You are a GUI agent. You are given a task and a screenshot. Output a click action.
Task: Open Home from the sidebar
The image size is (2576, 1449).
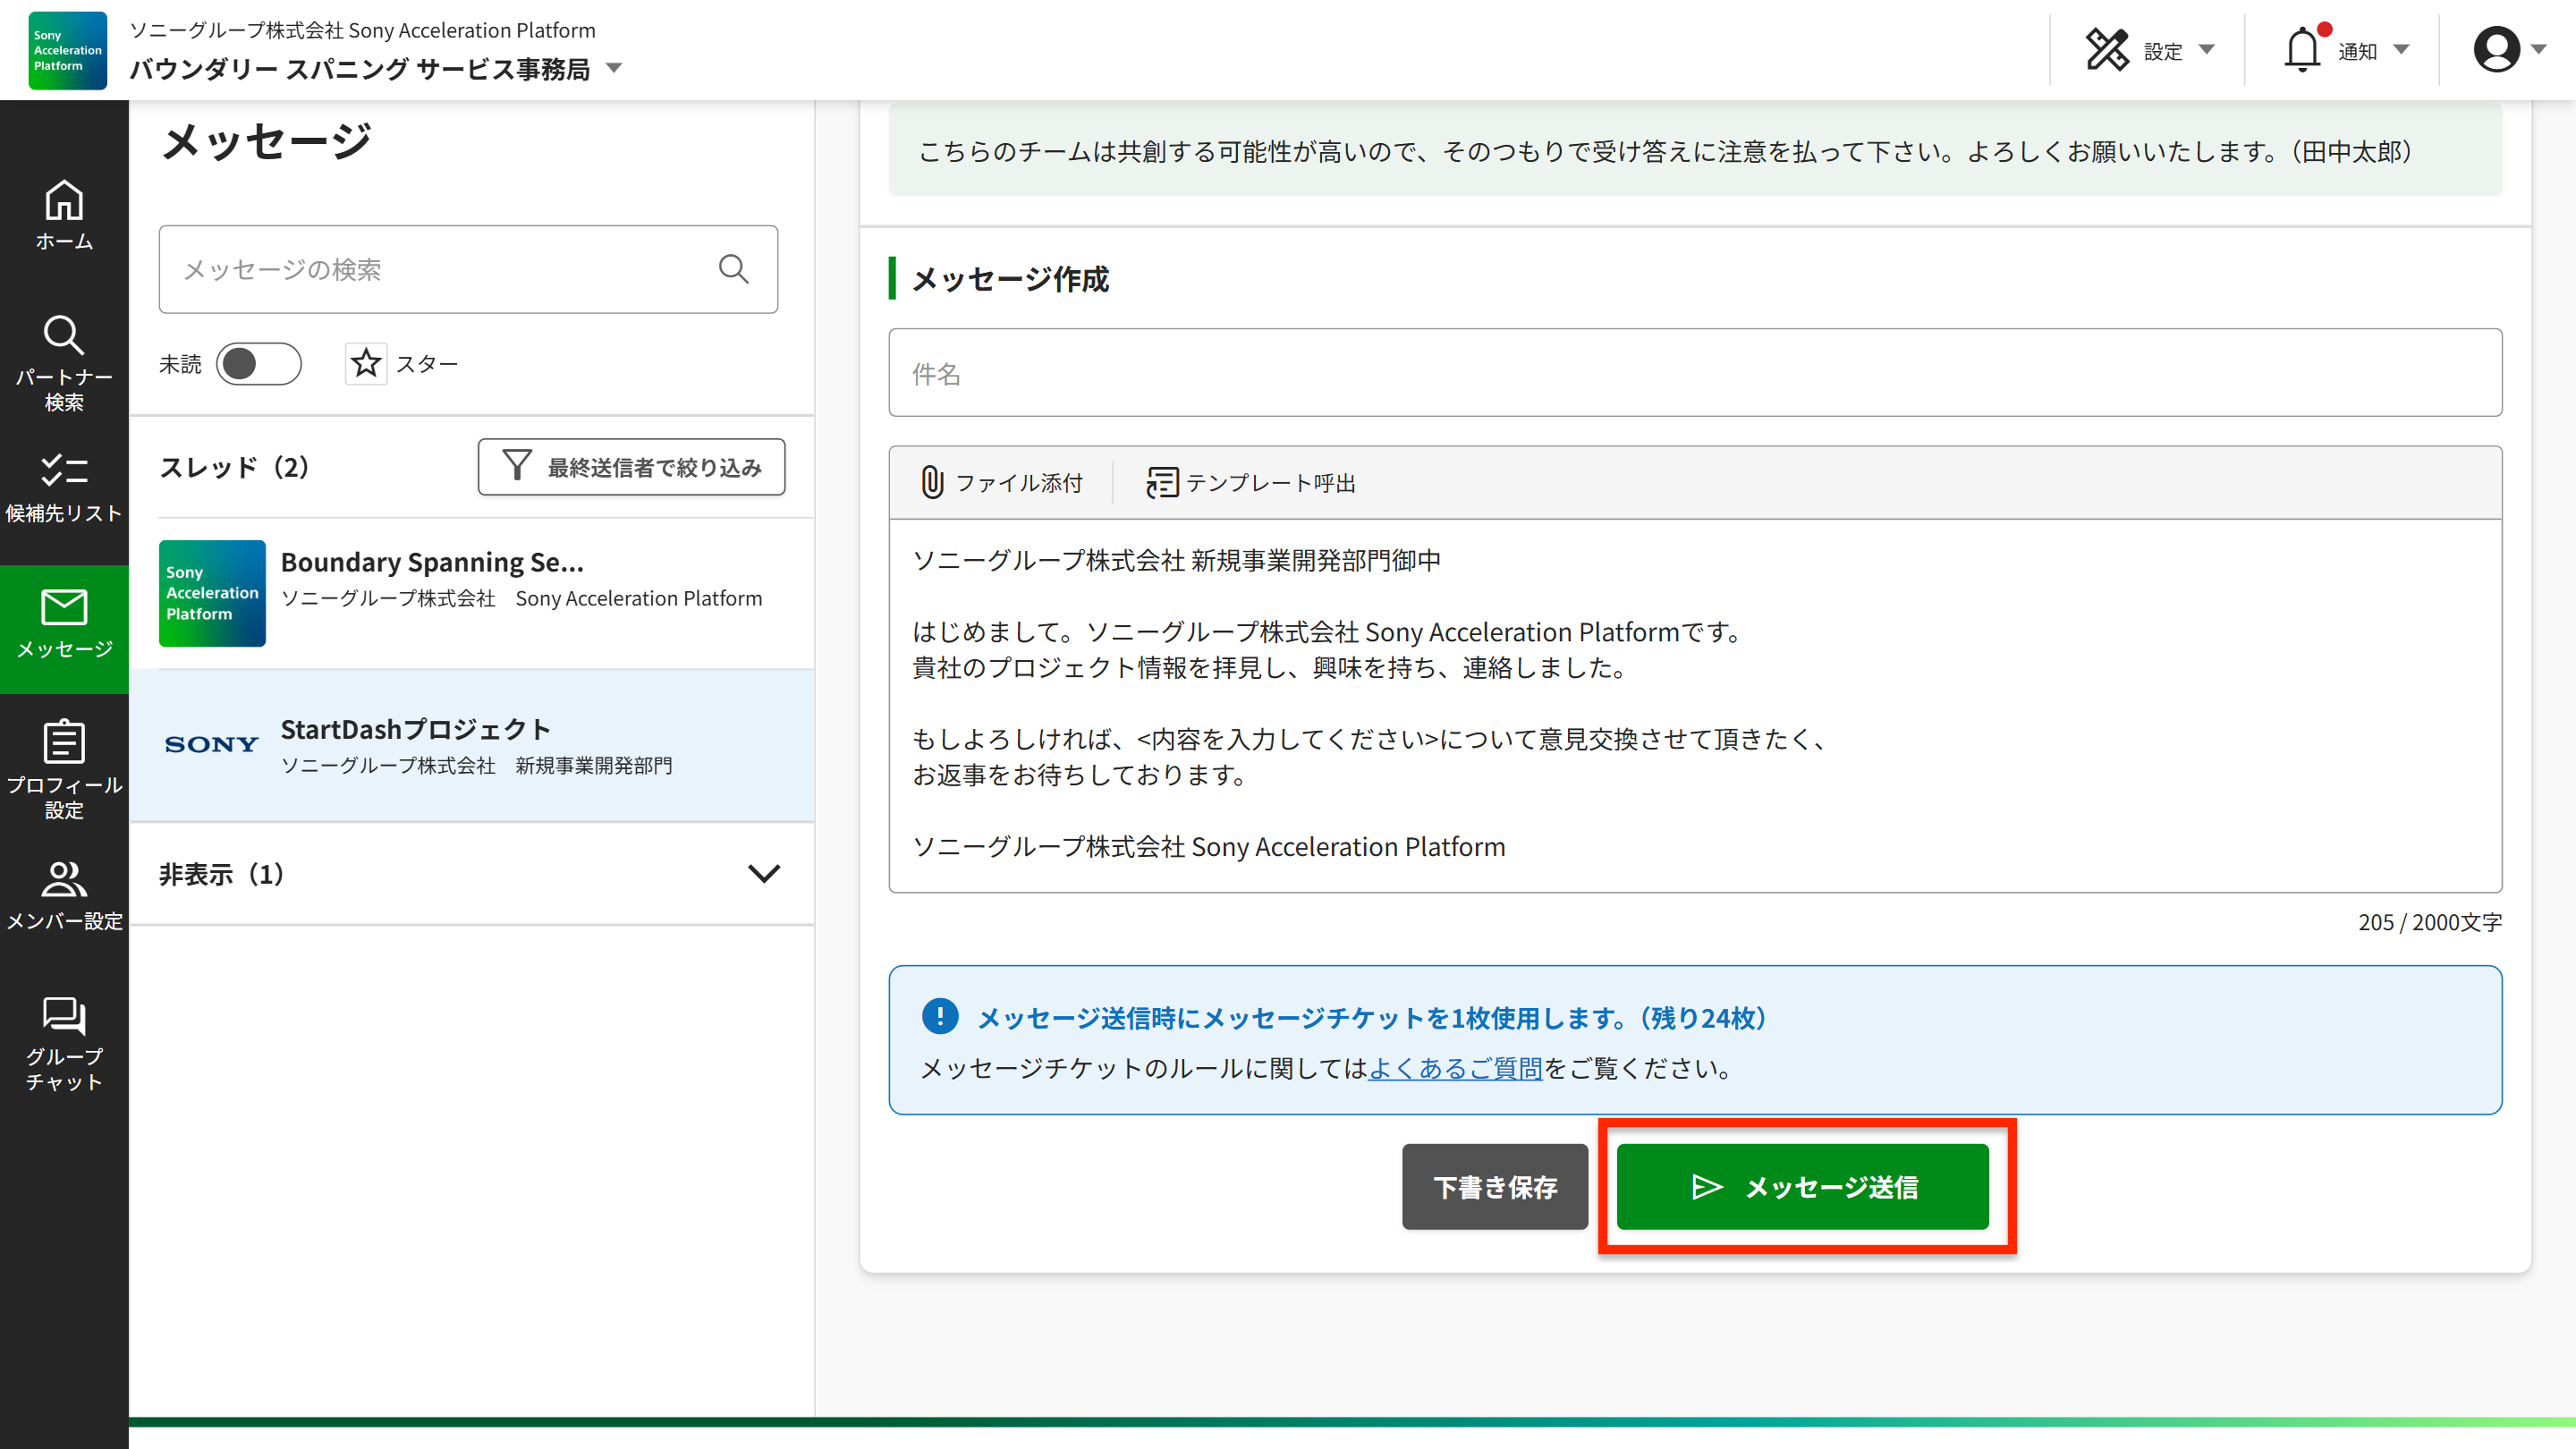click(x=64, y=214)
